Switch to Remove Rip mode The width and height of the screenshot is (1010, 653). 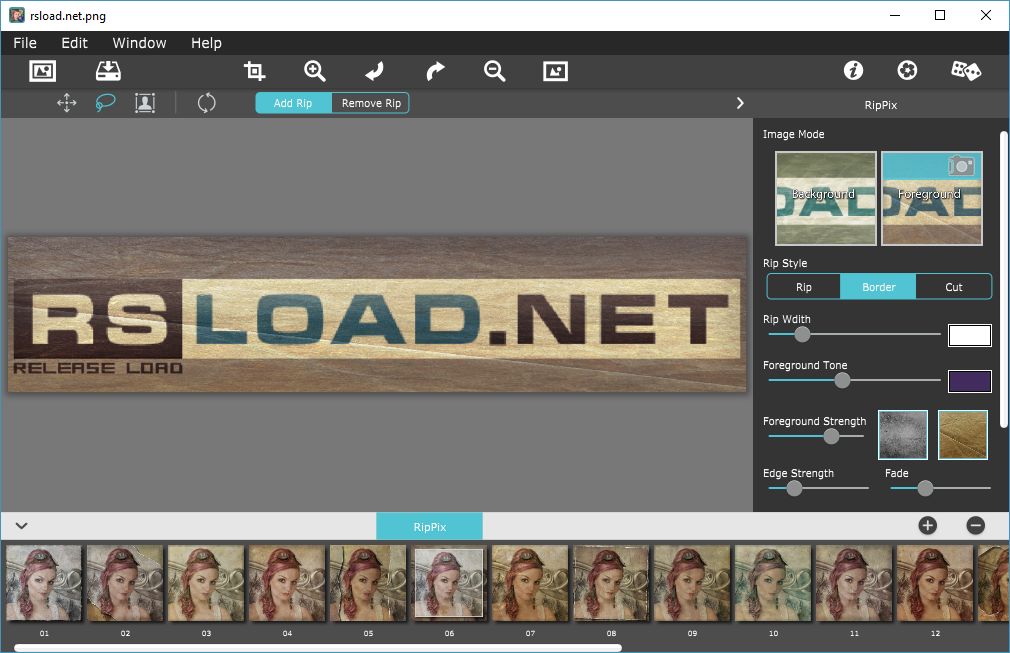pyautogui.click(x=371, y=103)
